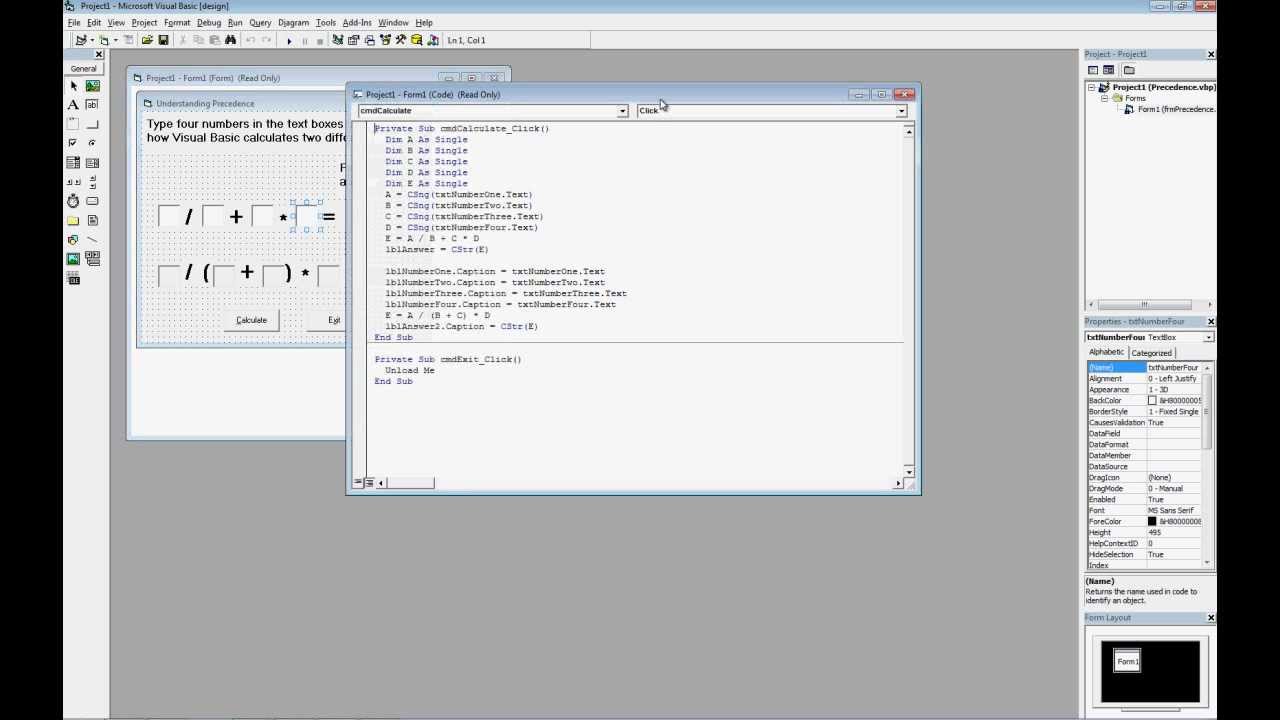The height and width of the screenshot is (720, 1280).
Task: Switch to the Alphabetic properties tab
Action: [1106, 352]
